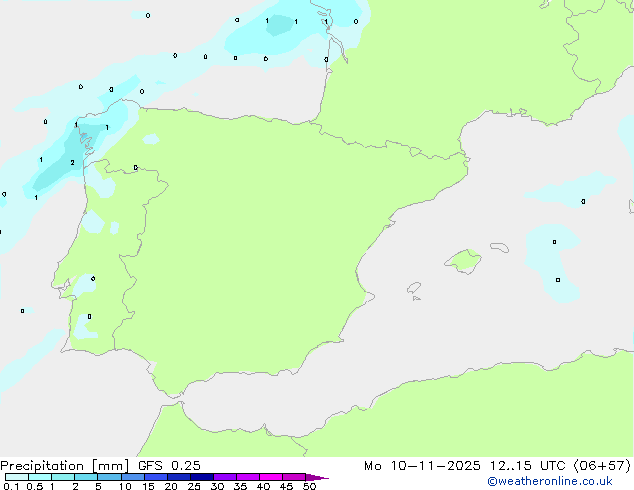Click Mallorca island on the map
Image resolution: width=634 pixels, height=490 pixels.
pyautogui.click(x=463, y=262)
